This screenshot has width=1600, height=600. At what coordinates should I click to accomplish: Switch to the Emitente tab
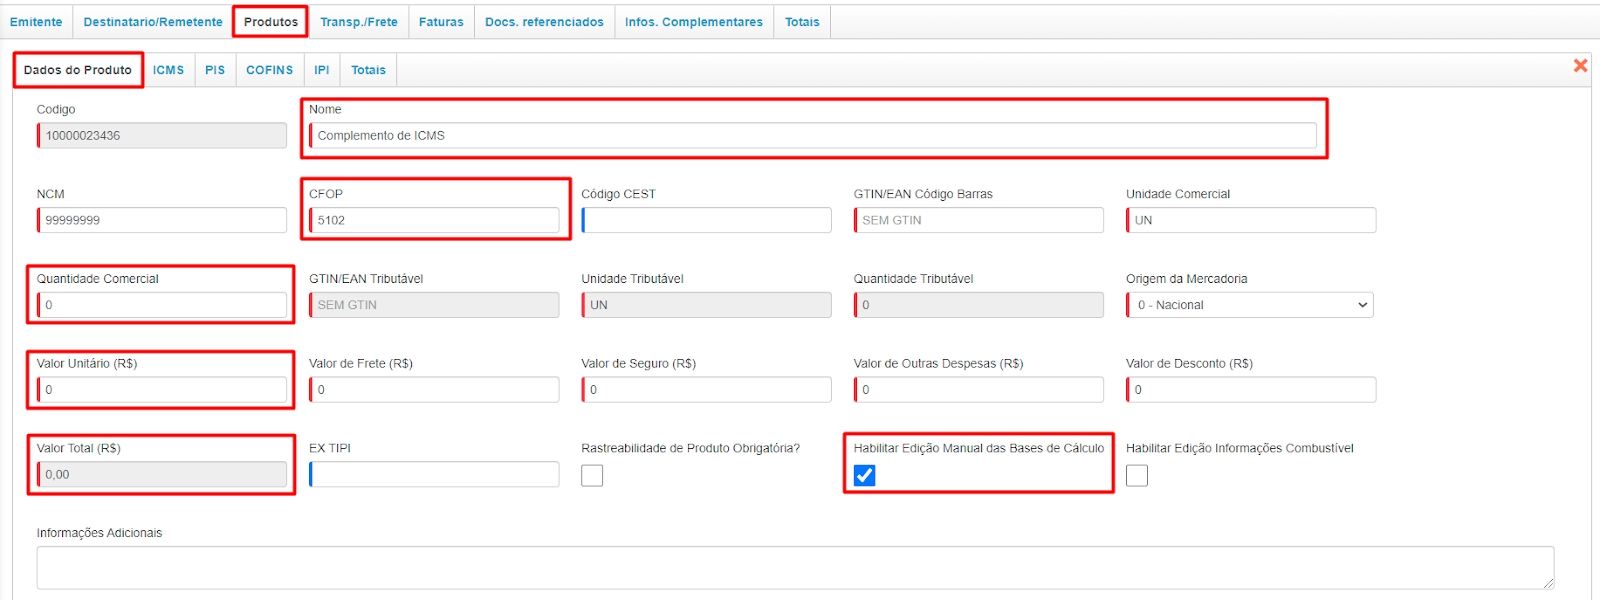coord(36,22)
